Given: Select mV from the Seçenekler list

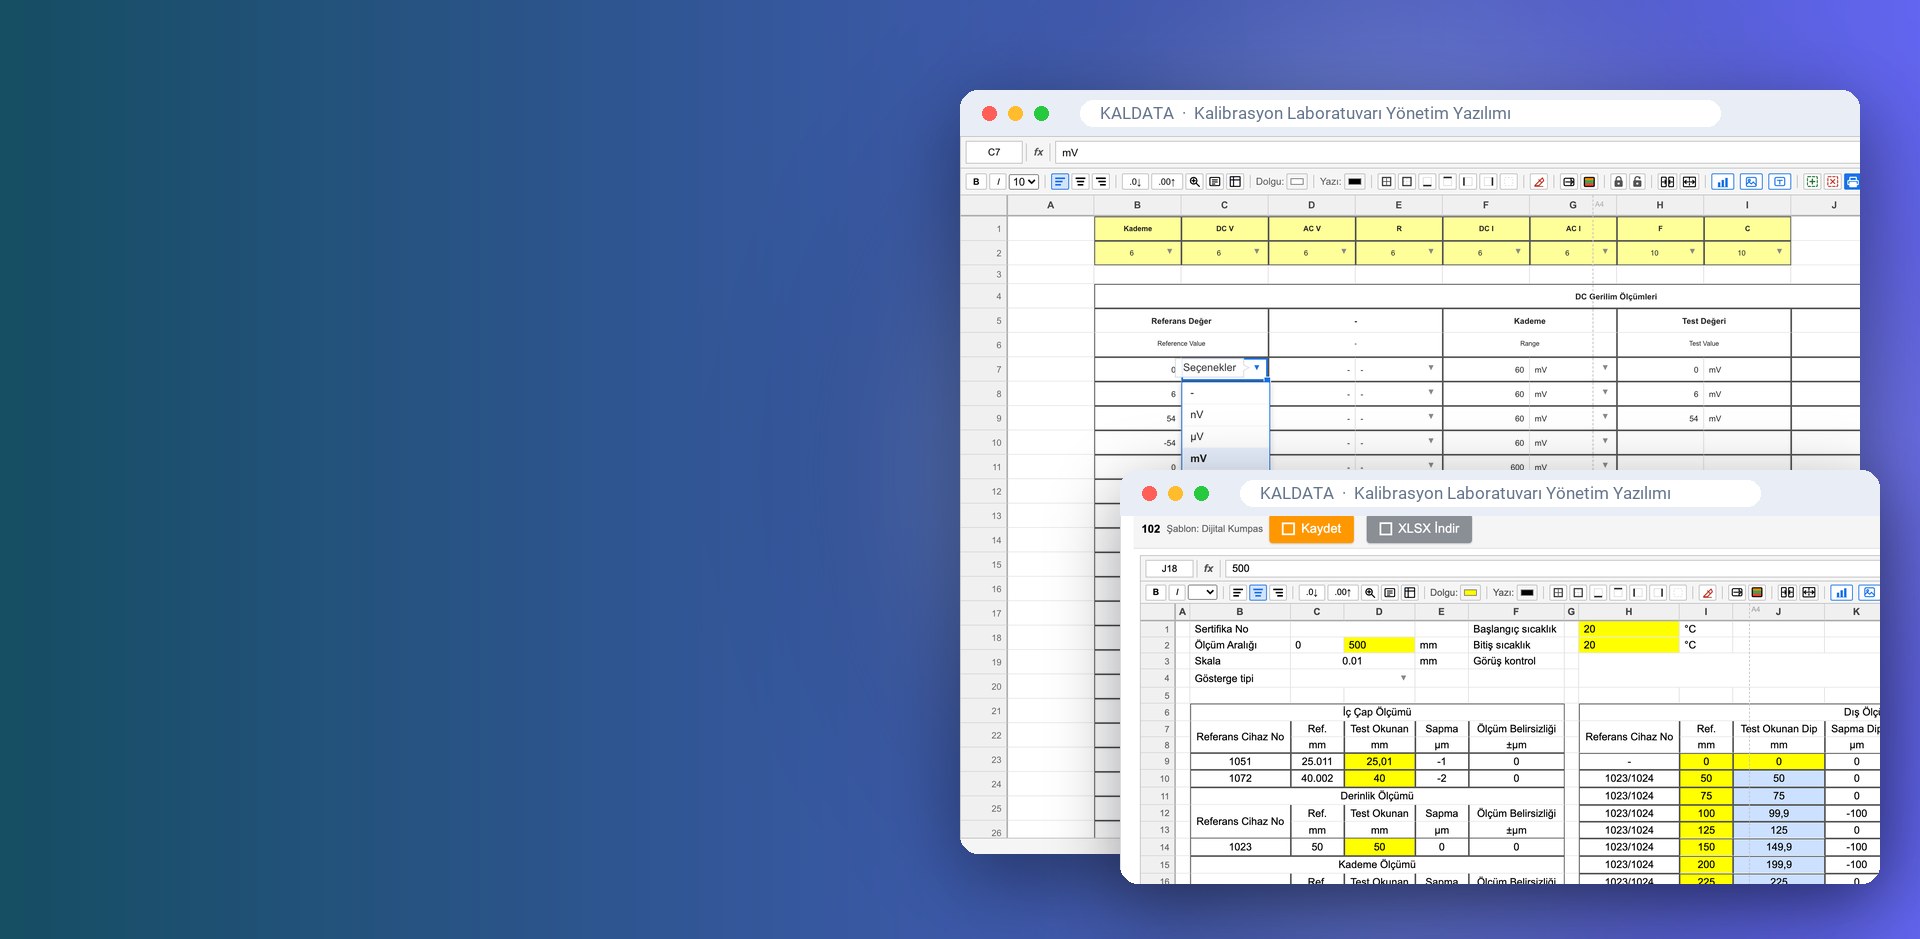Looking at the screenshot, I should pyautogui.click(x=1225, y=459).
